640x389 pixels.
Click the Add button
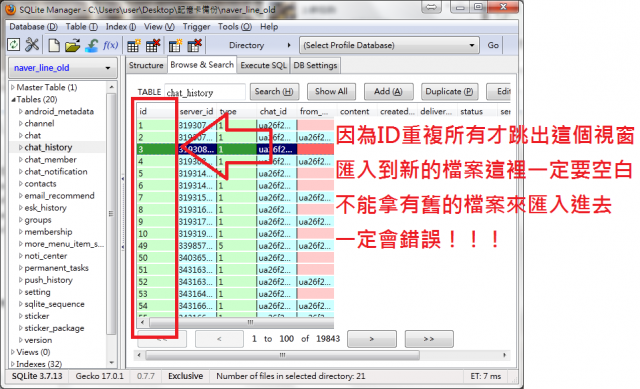pos(388,91)
